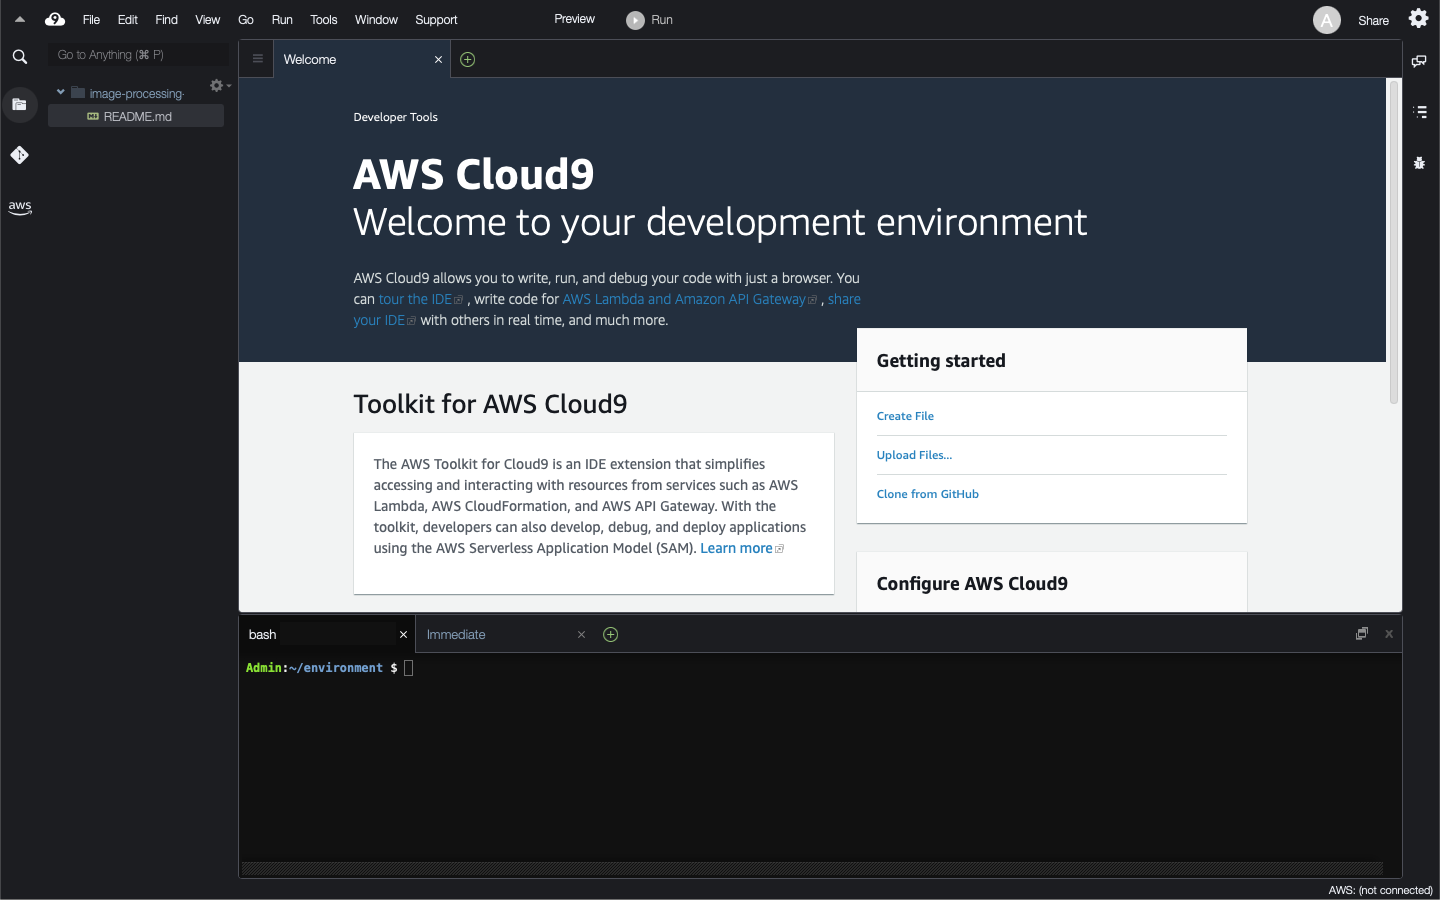Open preferences with the gear icon

point(1418,18)
